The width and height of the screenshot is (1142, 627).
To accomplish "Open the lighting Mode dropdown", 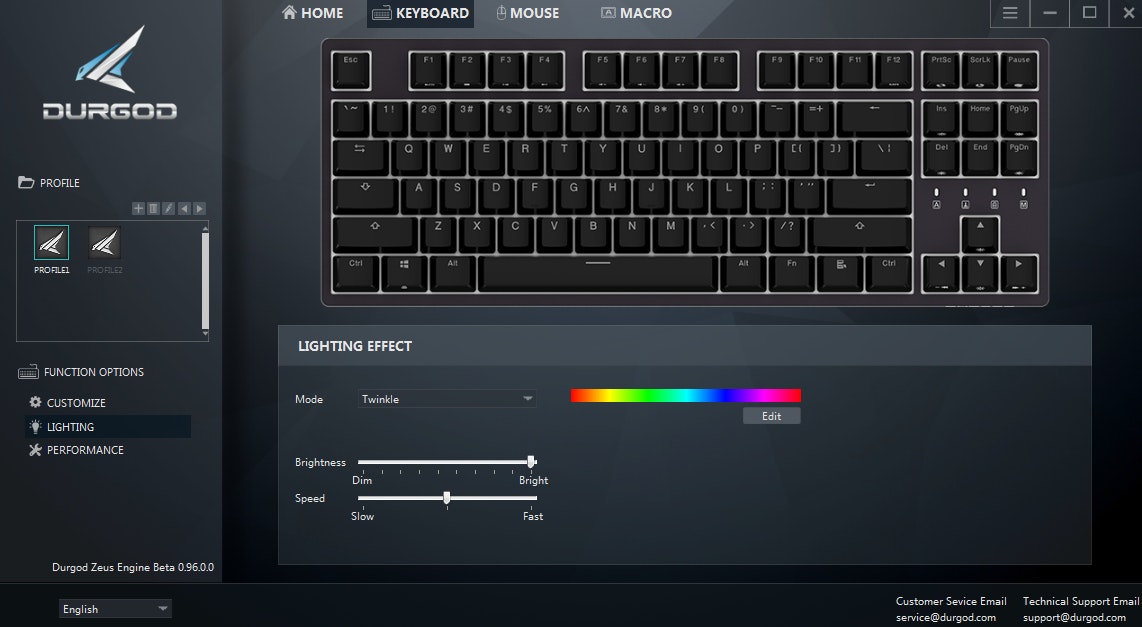I will click(x=446, y=399).
